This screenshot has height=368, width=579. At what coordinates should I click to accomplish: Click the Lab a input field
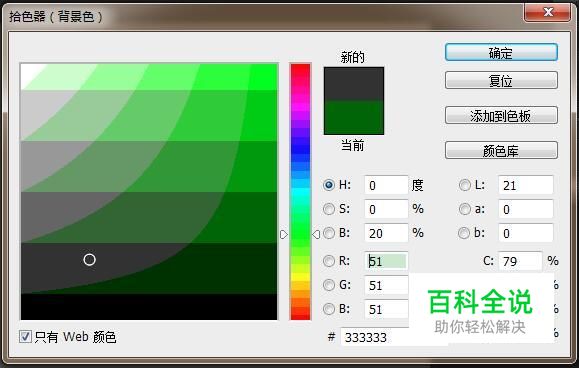[x=525, y=209]
